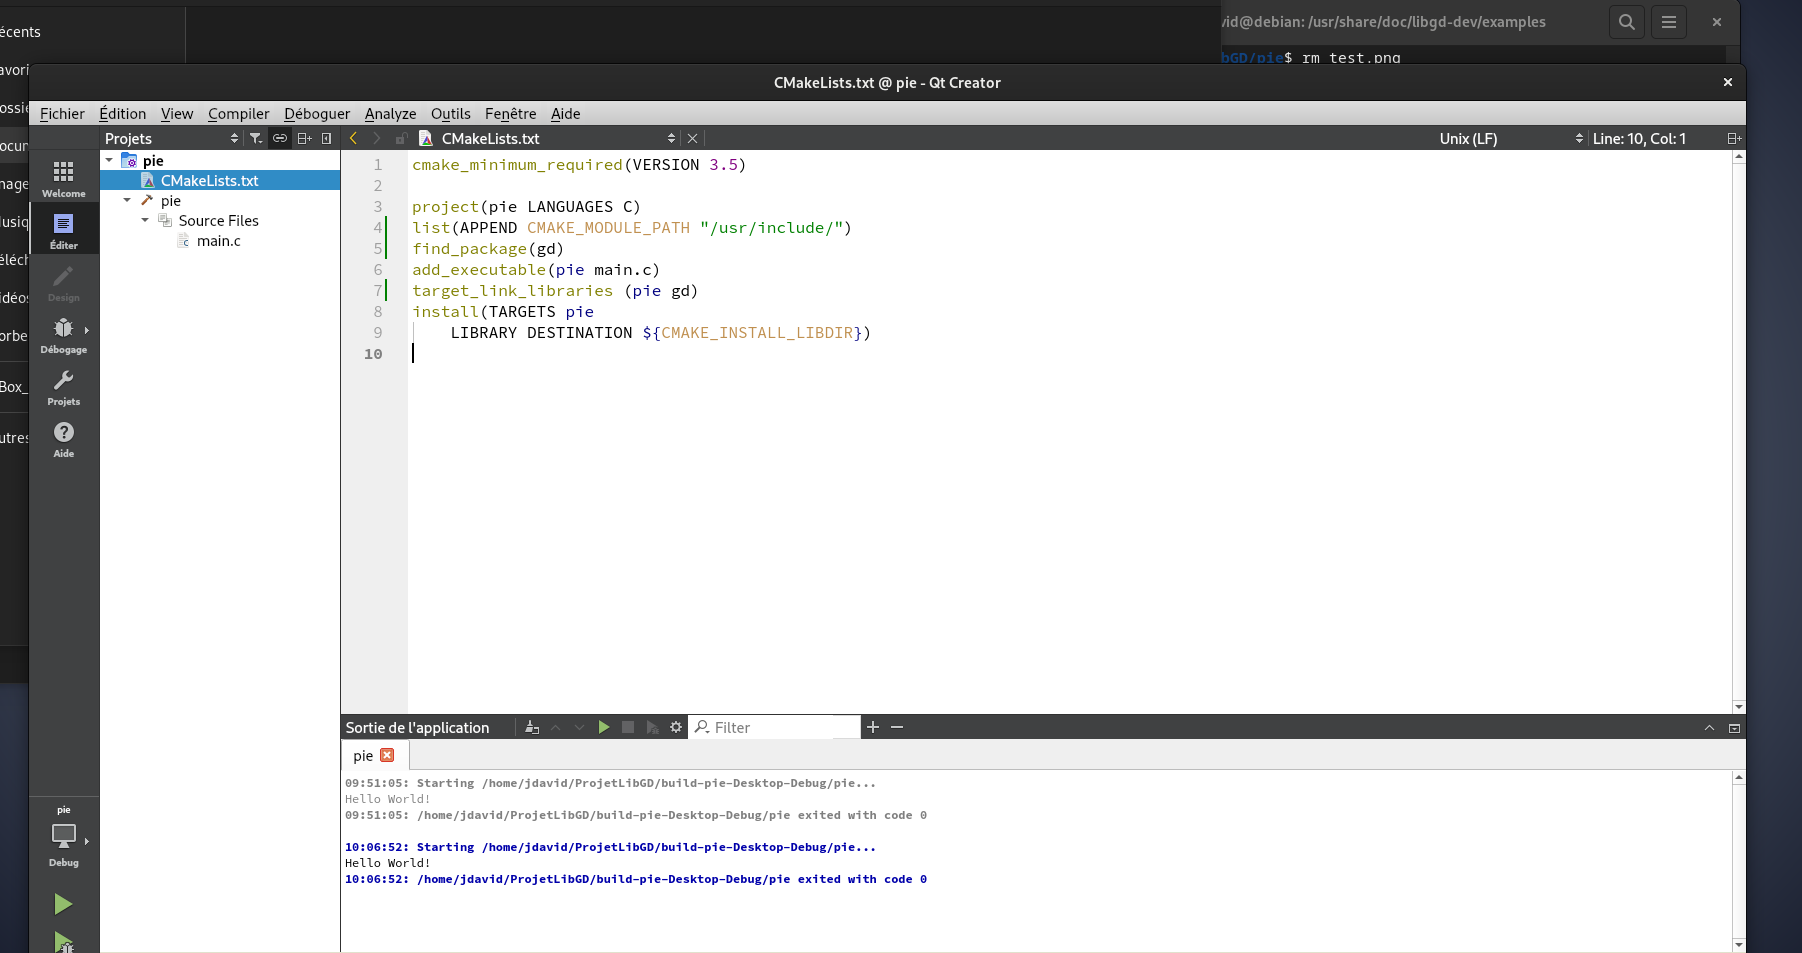
Task: Split the Projets side panel
Action: [305, 138]
